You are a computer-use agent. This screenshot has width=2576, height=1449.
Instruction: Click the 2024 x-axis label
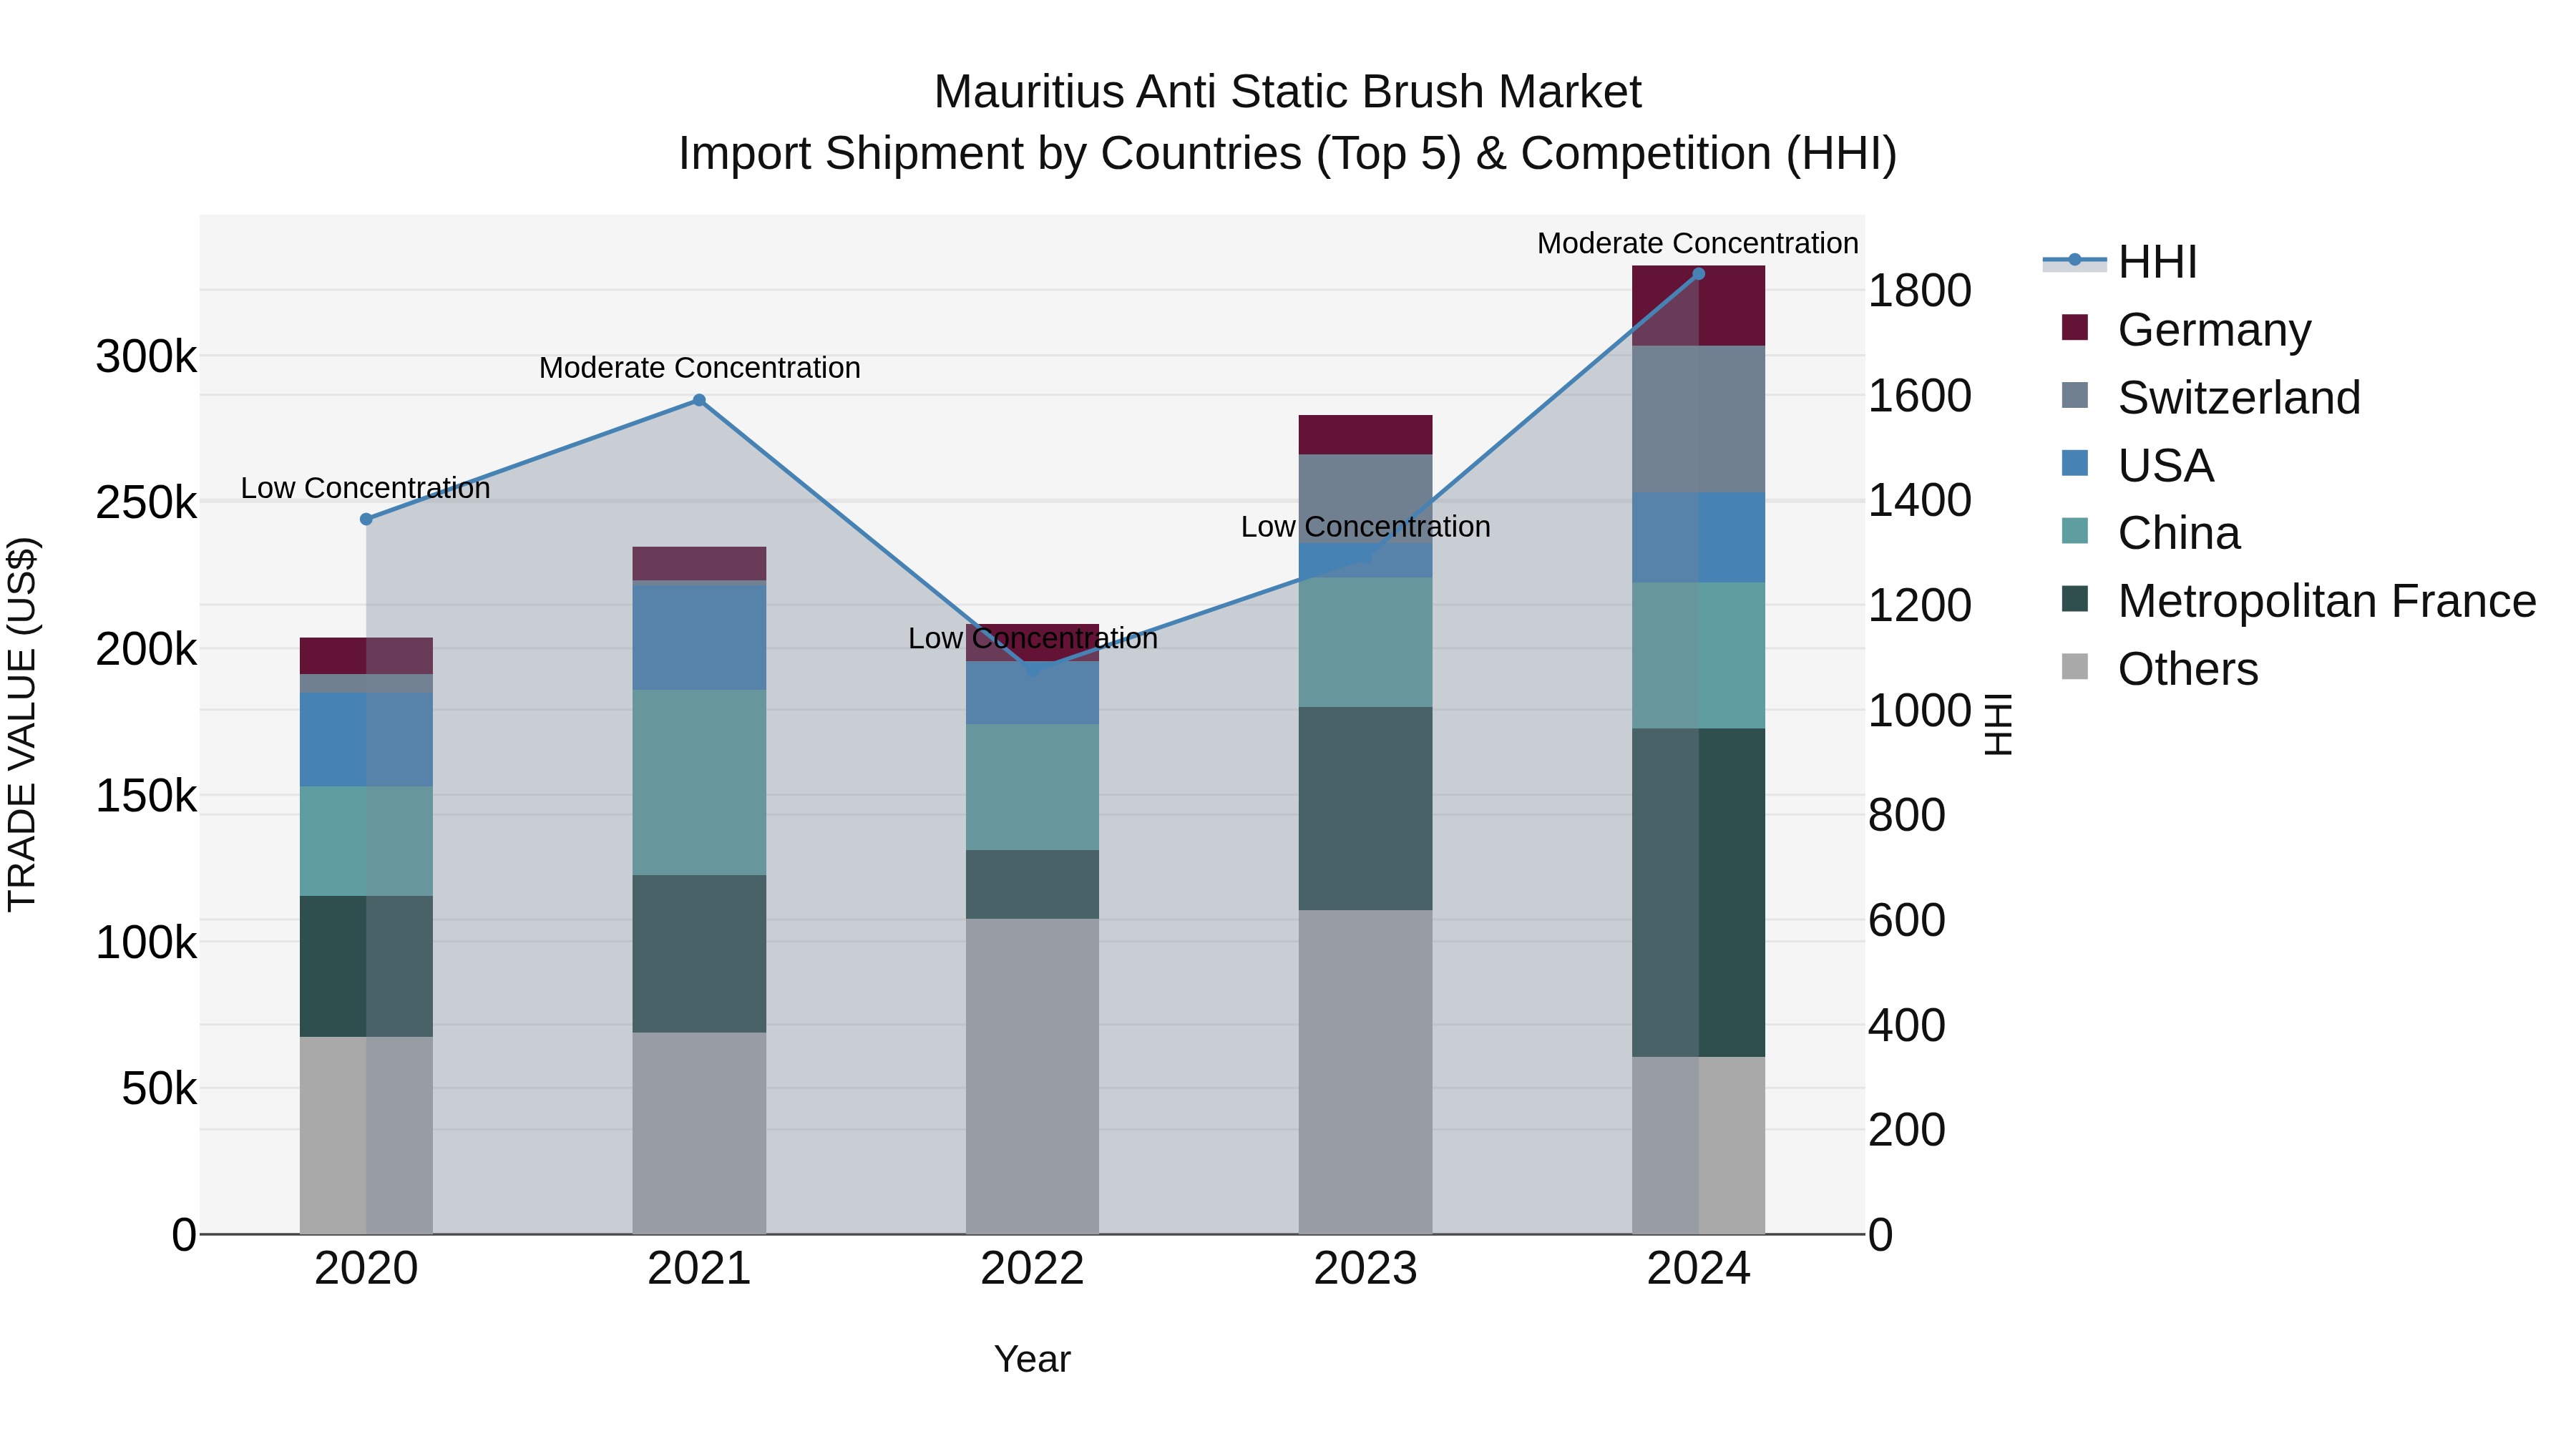point(1698,1269)
